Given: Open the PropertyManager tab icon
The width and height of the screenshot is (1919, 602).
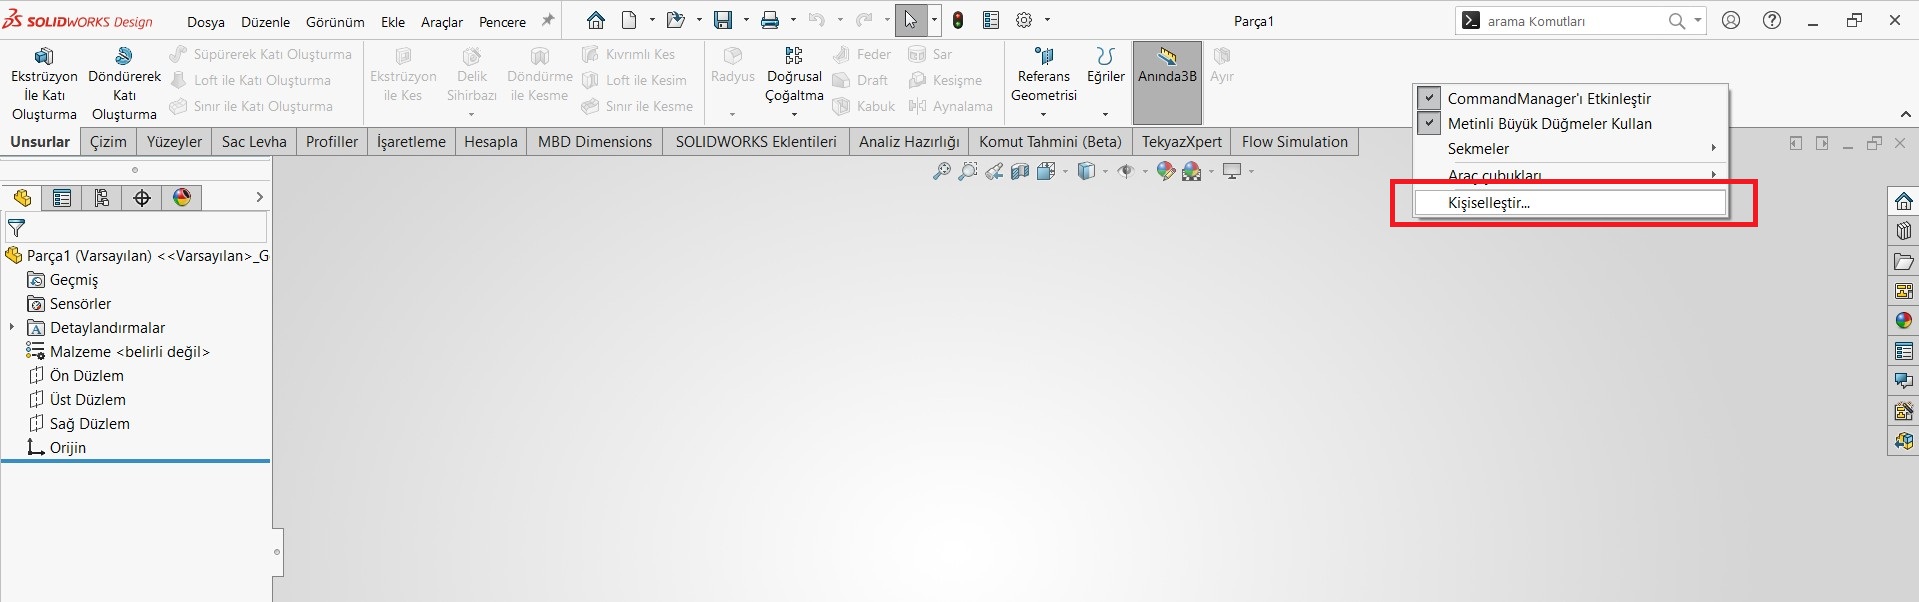Looking at the screenshot, I should coord(62,198).
